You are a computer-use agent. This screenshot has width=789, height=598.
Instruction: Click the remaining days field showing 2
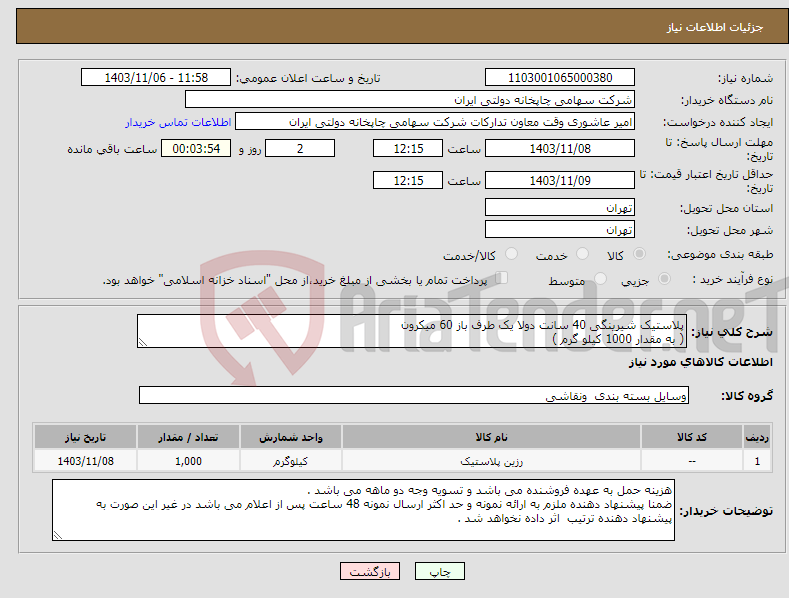click(300, 148)
